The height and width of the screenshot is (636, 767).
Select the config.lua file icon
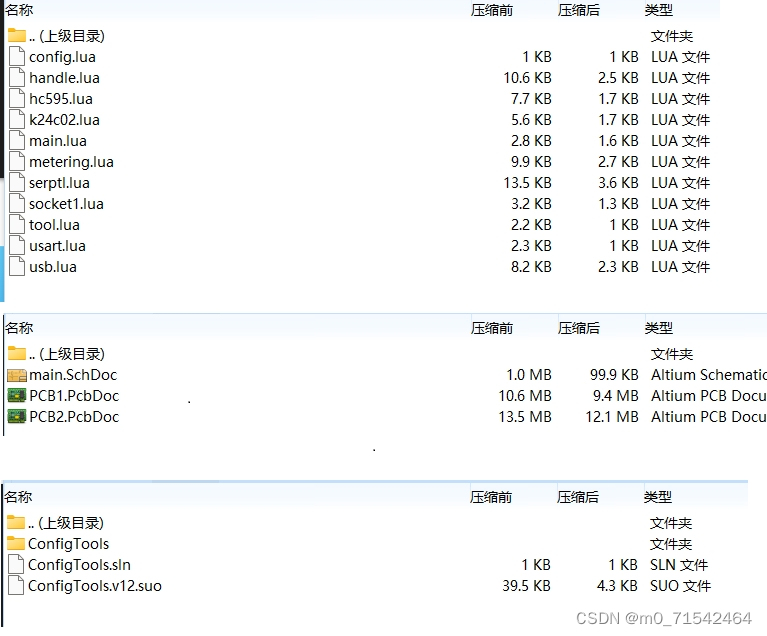click(17, 57)
